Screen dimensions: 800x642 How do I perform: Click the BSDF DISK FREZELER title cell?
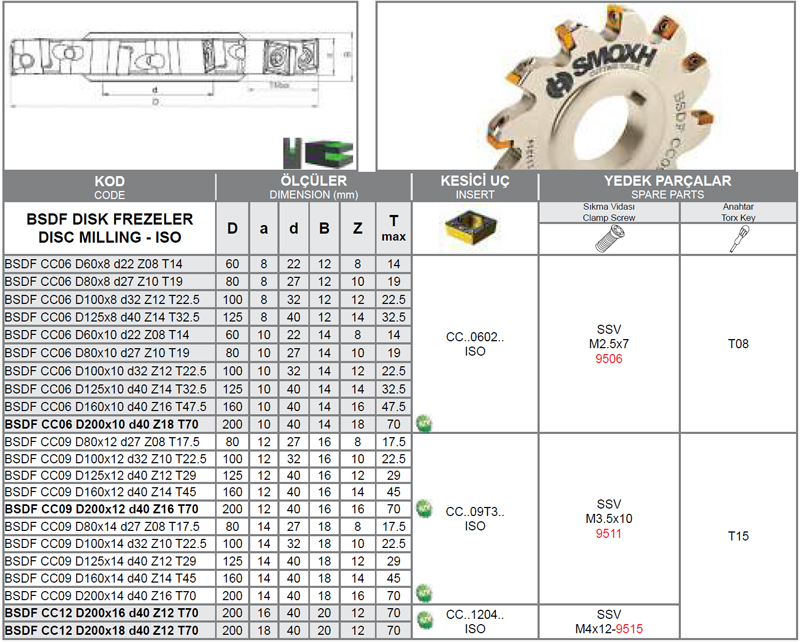(109, 228)
